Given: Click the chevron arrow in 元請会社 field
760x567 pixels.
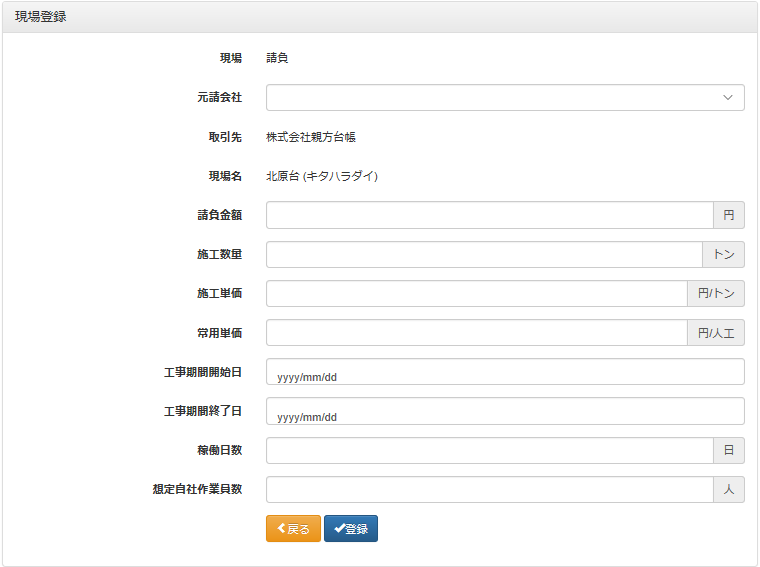Looking at the screenshot, I should (x=728, y=97).
